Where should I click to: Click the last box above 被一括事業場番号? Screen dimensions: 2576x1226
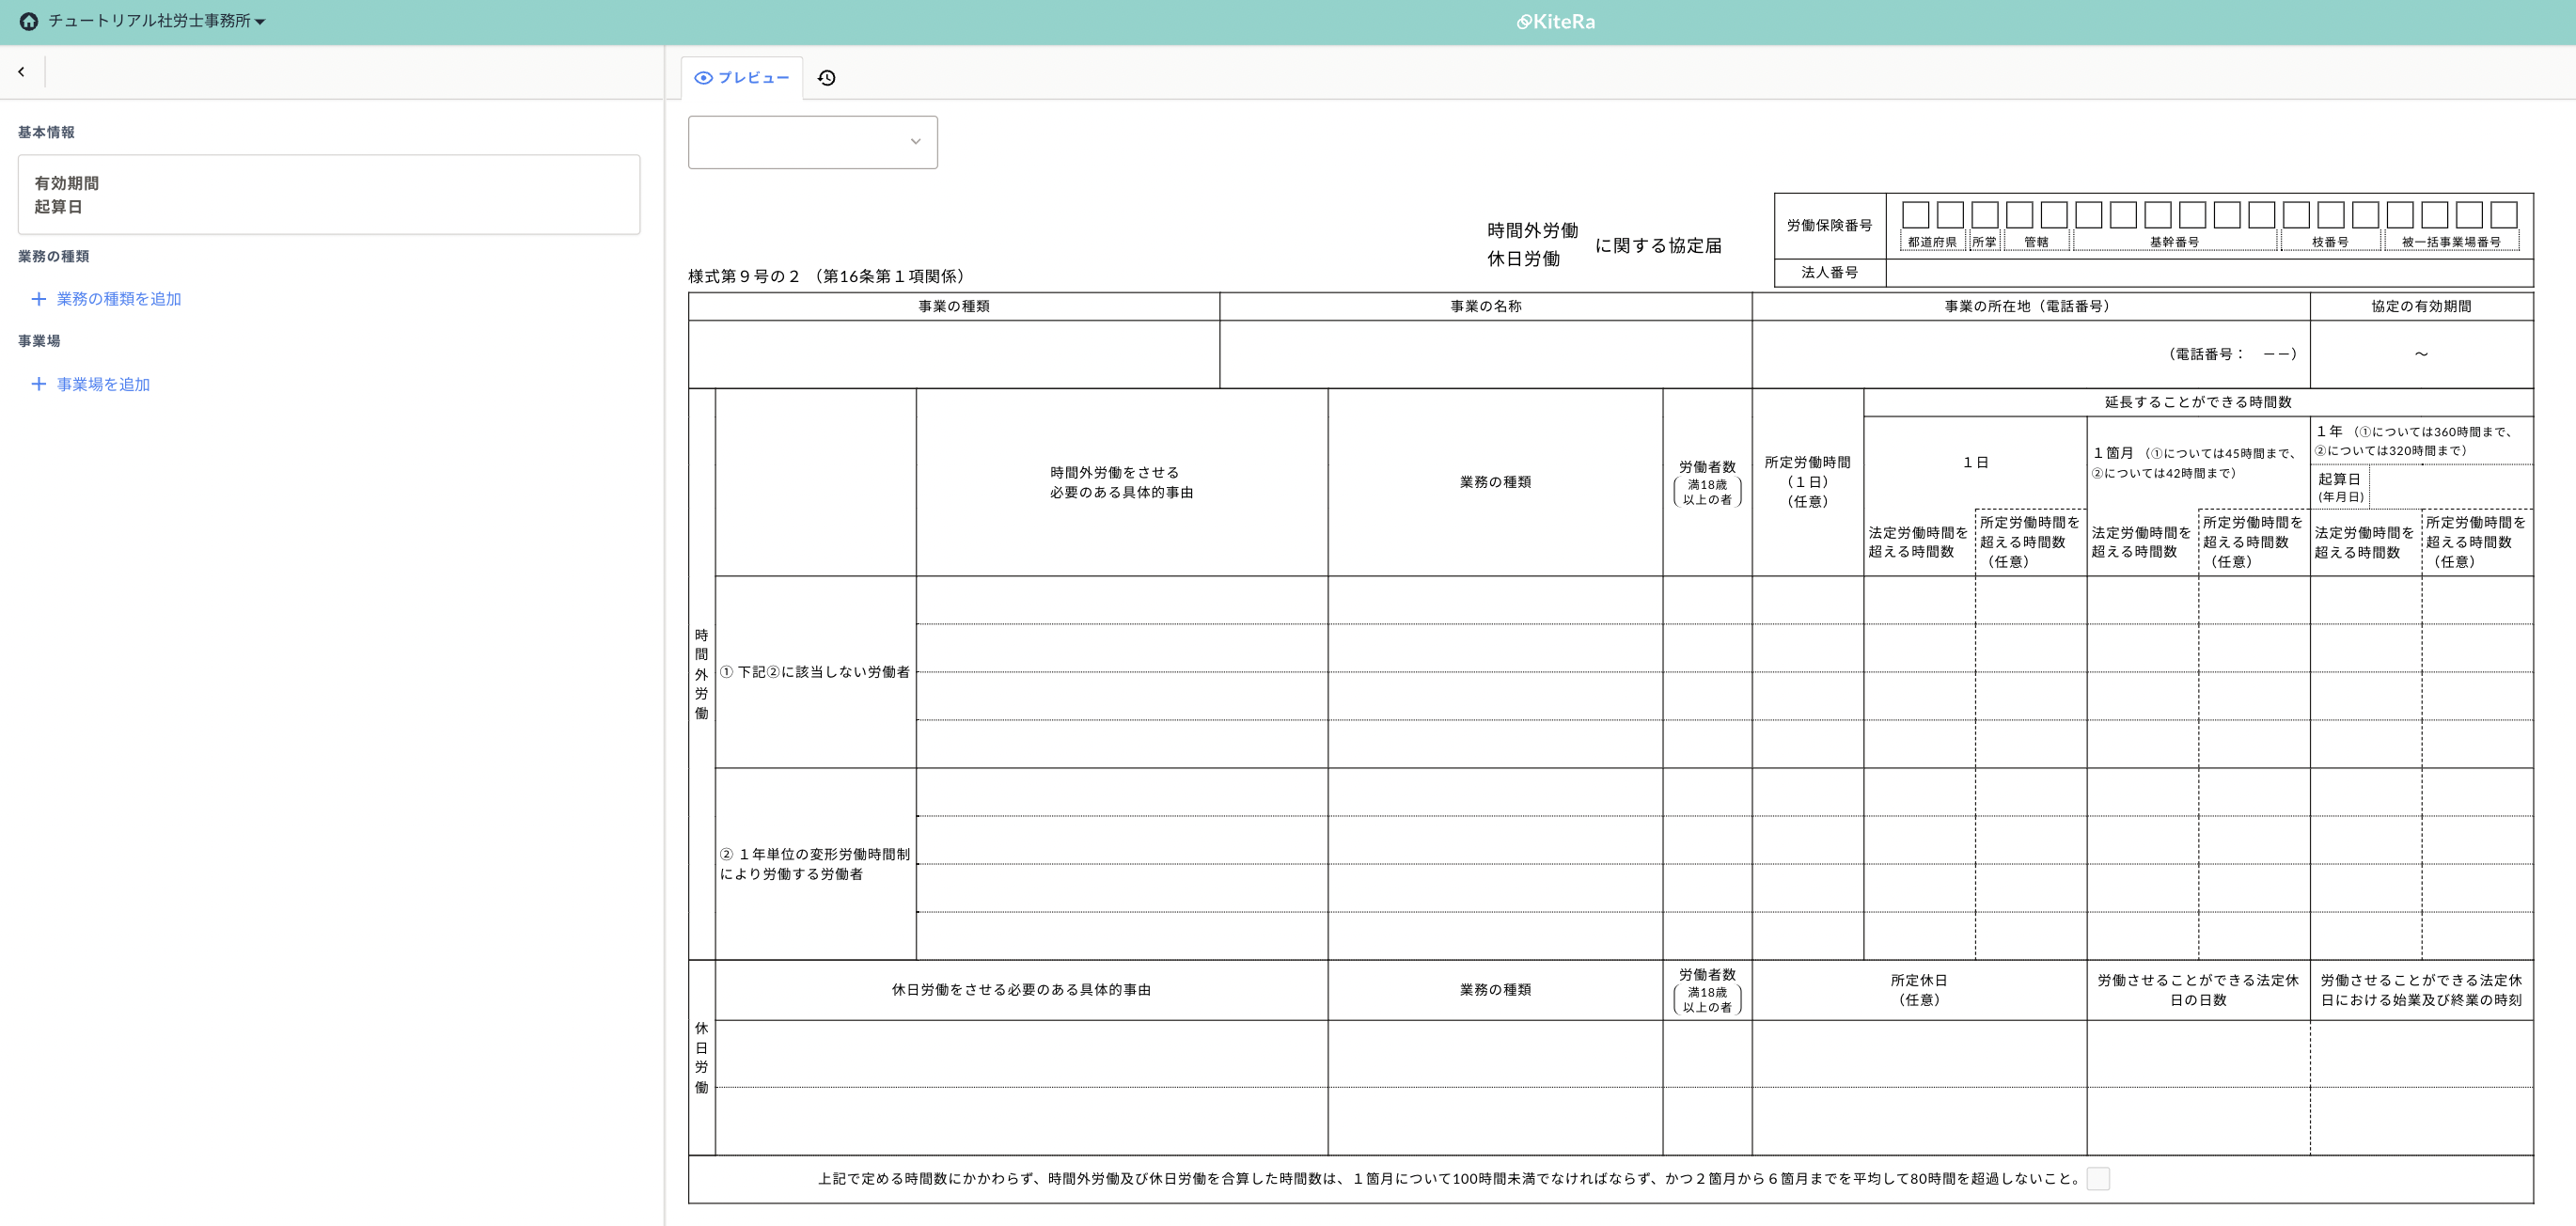tap(2503, 215)
